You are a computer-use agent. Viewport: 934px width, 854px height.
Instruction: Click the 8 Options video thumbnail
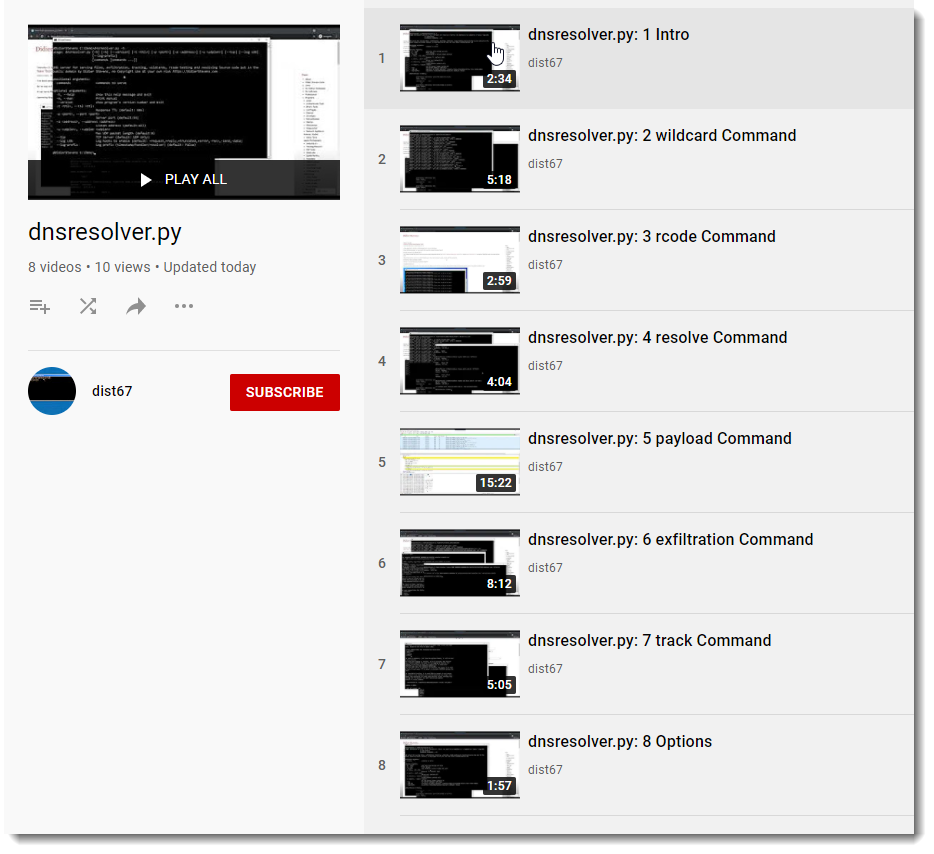pos(459,765)
